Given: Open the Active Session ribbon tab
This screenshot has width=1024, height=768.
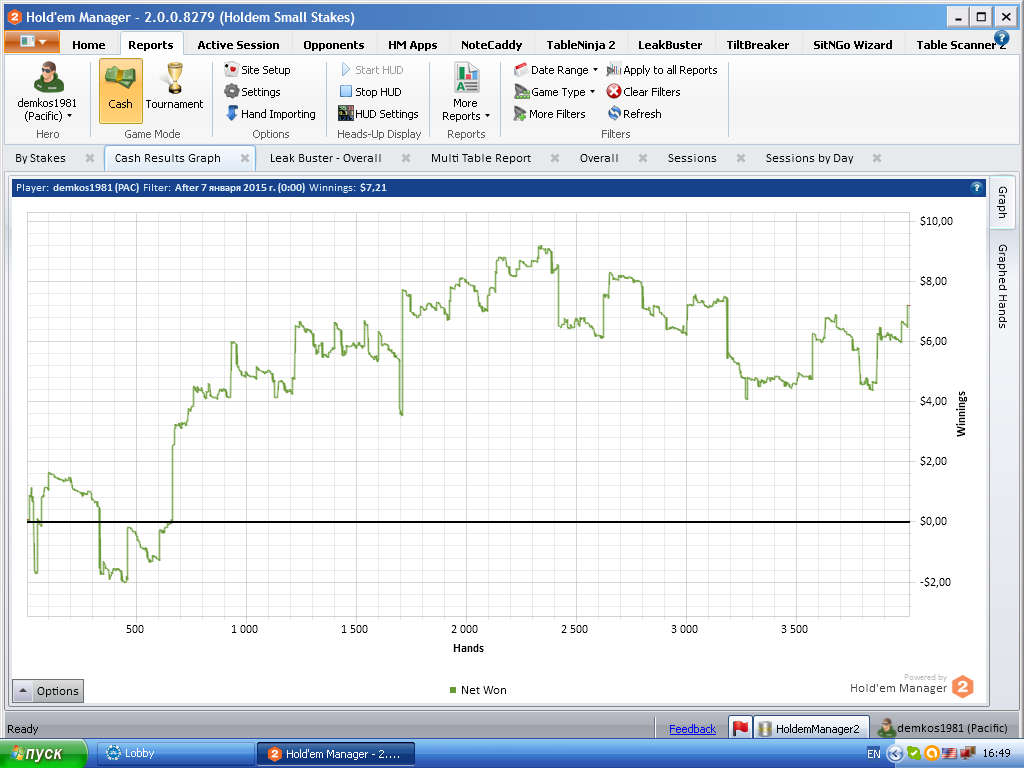Looking at the screenshot, I should point(238,45).
